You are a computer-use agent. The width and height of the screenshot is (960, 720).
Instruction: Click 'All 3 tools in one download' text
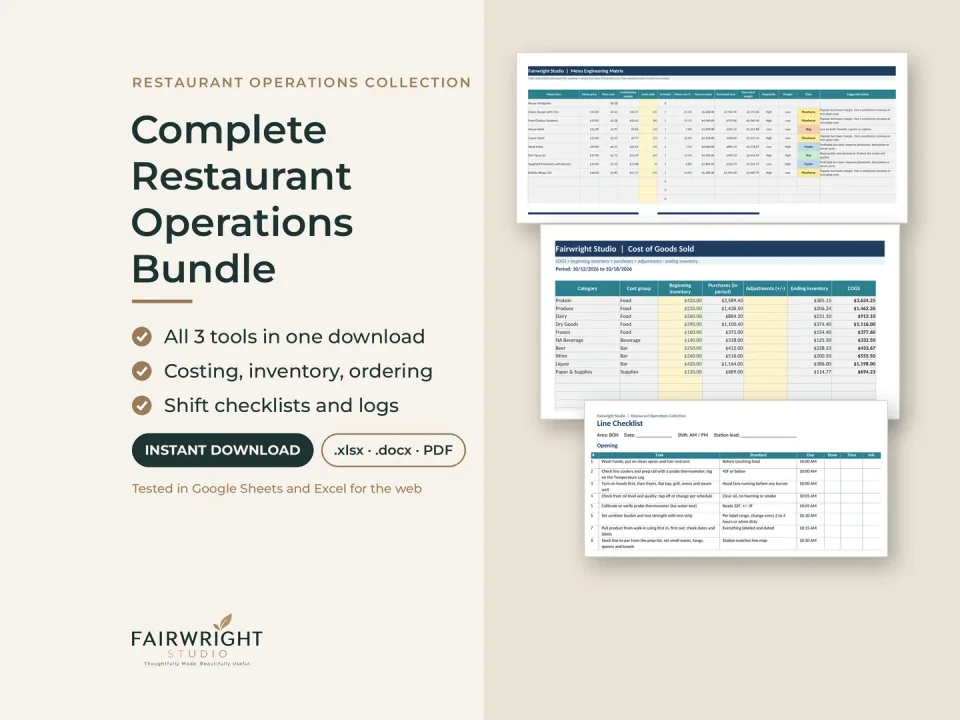click(x=294, y=337)
